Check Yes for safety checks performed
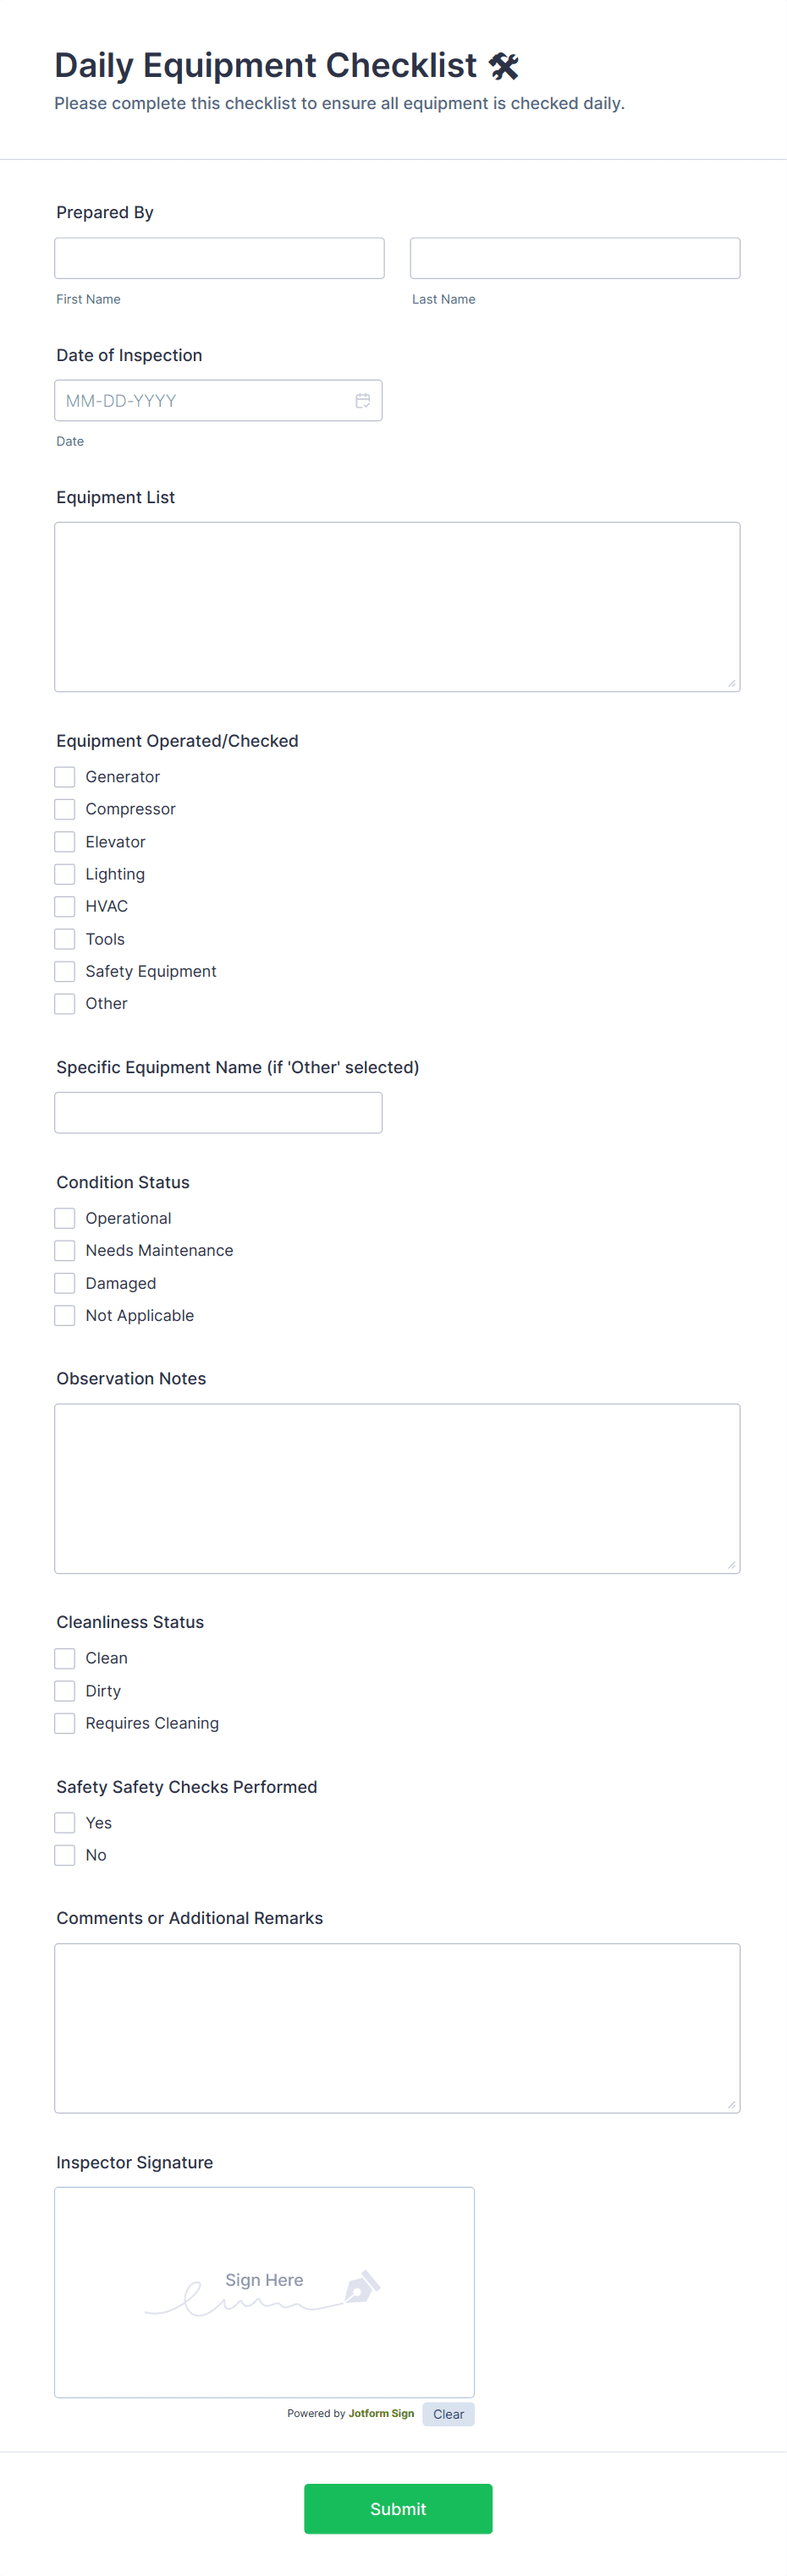Image resolution: width=787 pixels, height=2576 pixels. click(65, 1823)
